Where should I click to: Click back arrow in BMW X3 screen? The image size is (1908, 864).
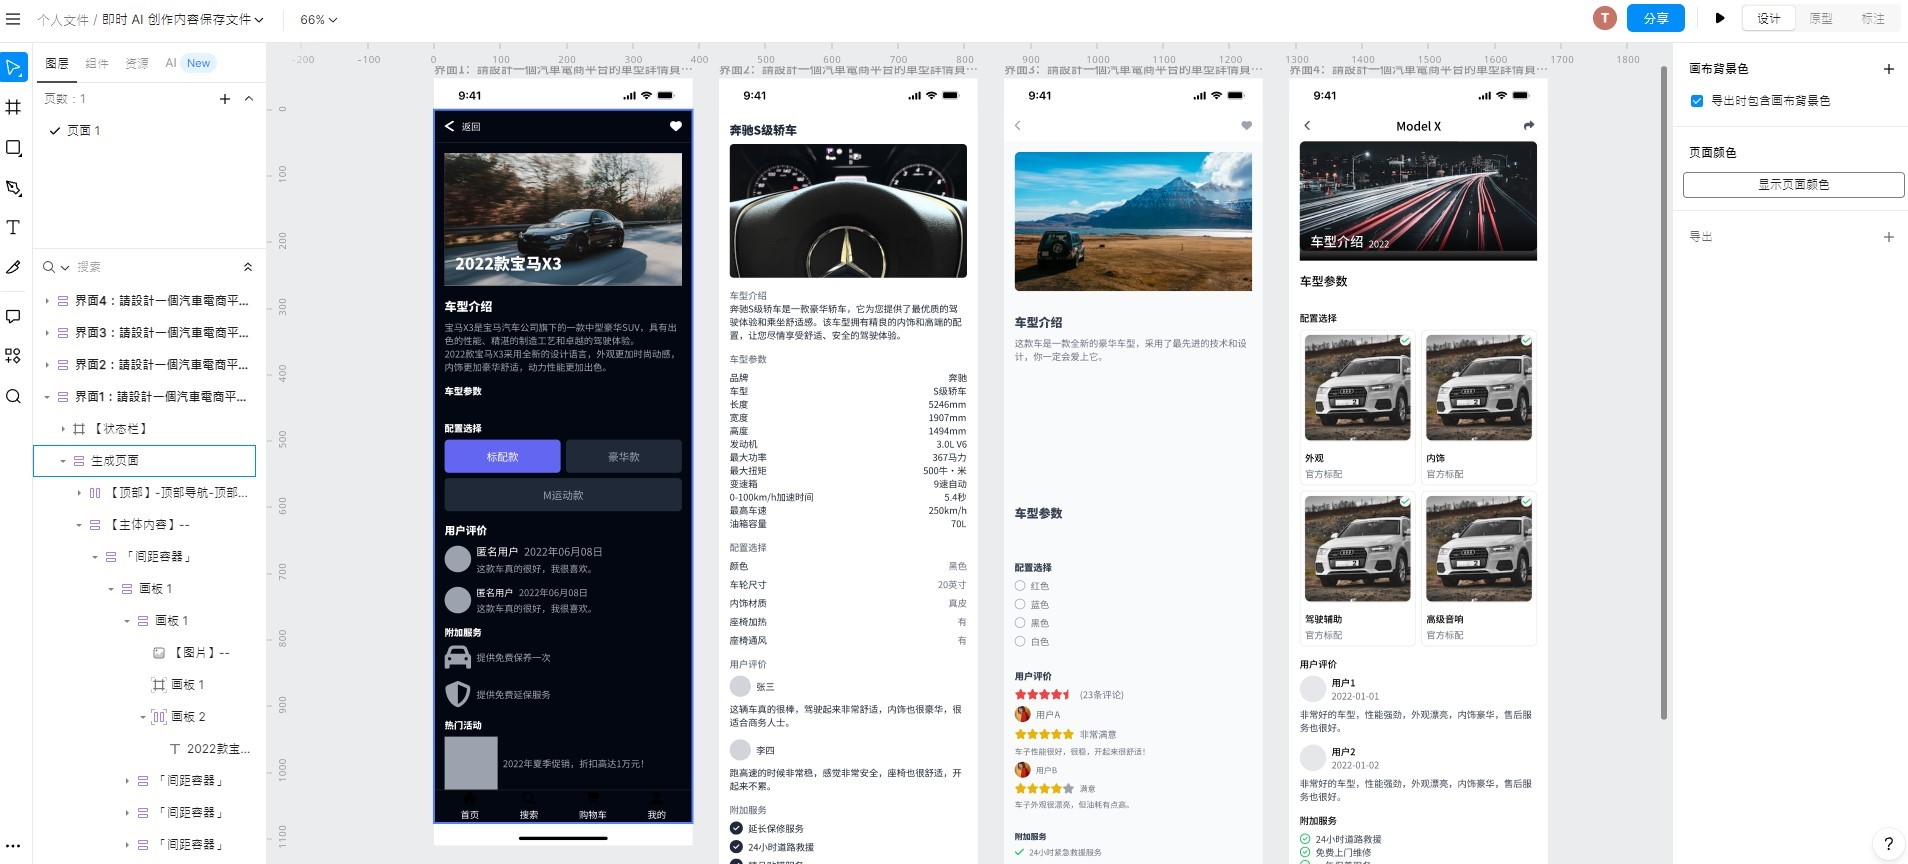click(x=450, y=126)
